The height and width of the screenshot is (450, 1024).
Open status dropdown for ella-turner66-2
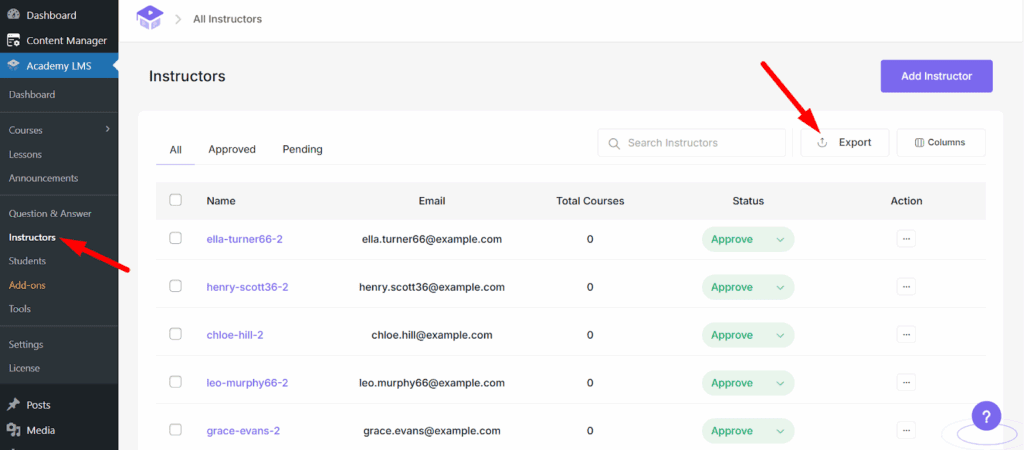[747, 239]
